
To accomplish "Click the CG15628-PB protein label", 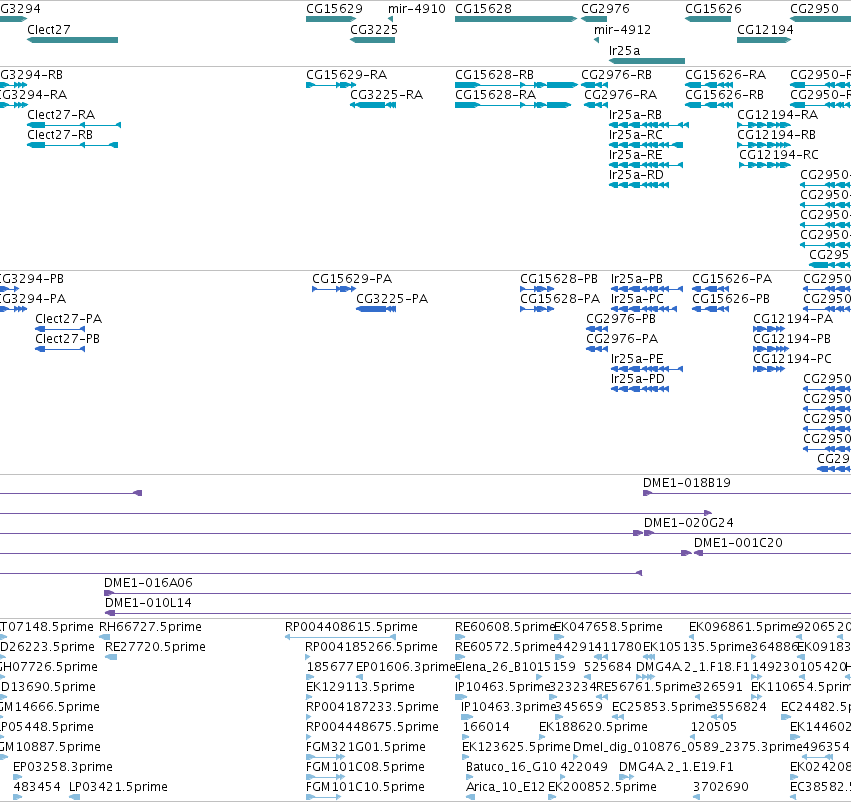I will tap(559, 279).
